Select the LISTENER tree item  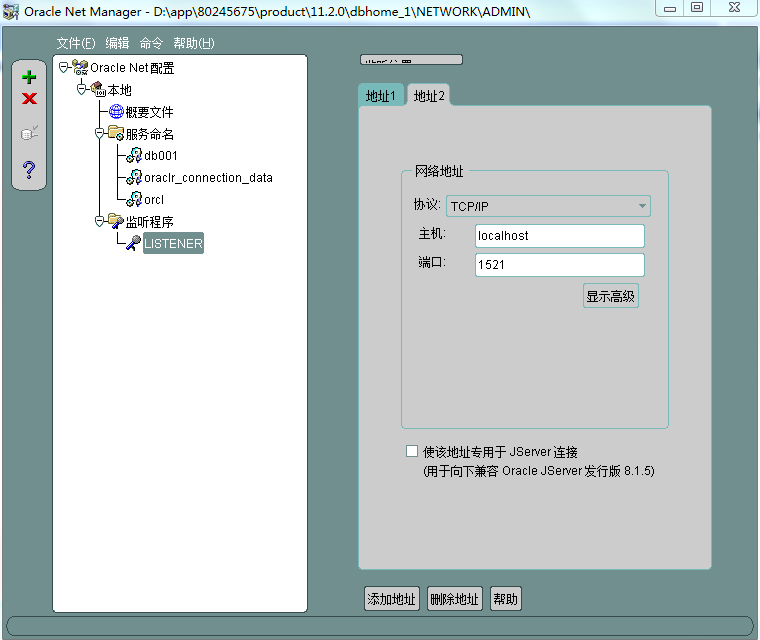[x=174, y=243]
